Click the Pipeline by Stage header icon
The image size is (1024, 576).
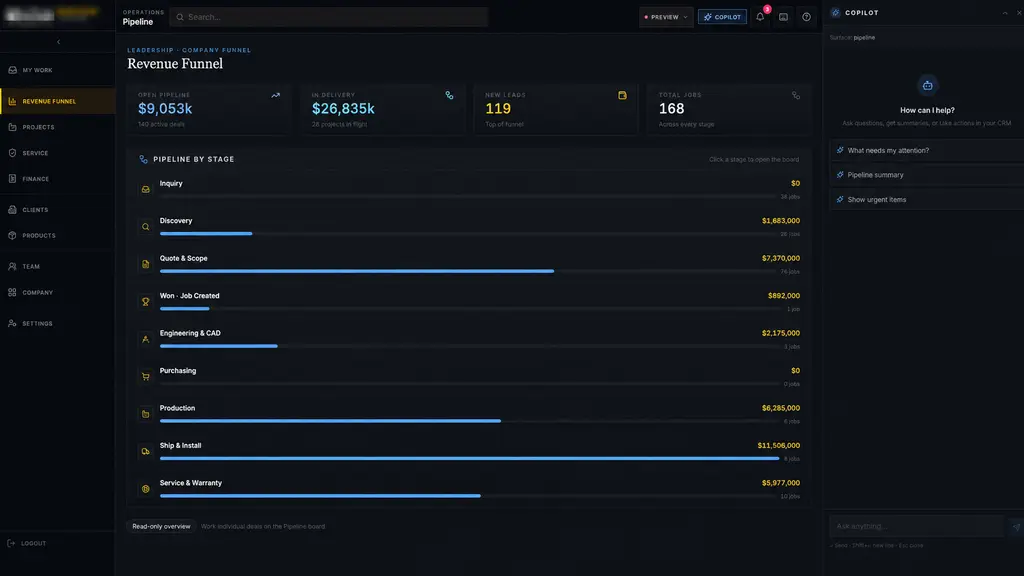144,159
